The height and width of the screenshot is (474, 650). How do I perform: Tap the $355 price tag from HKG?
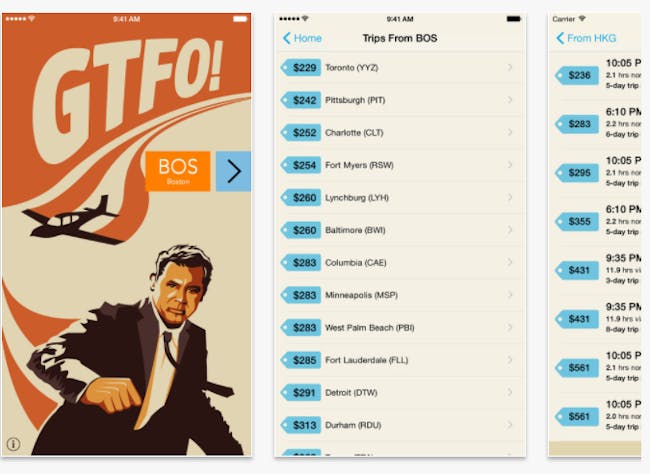tap(577, 221)
